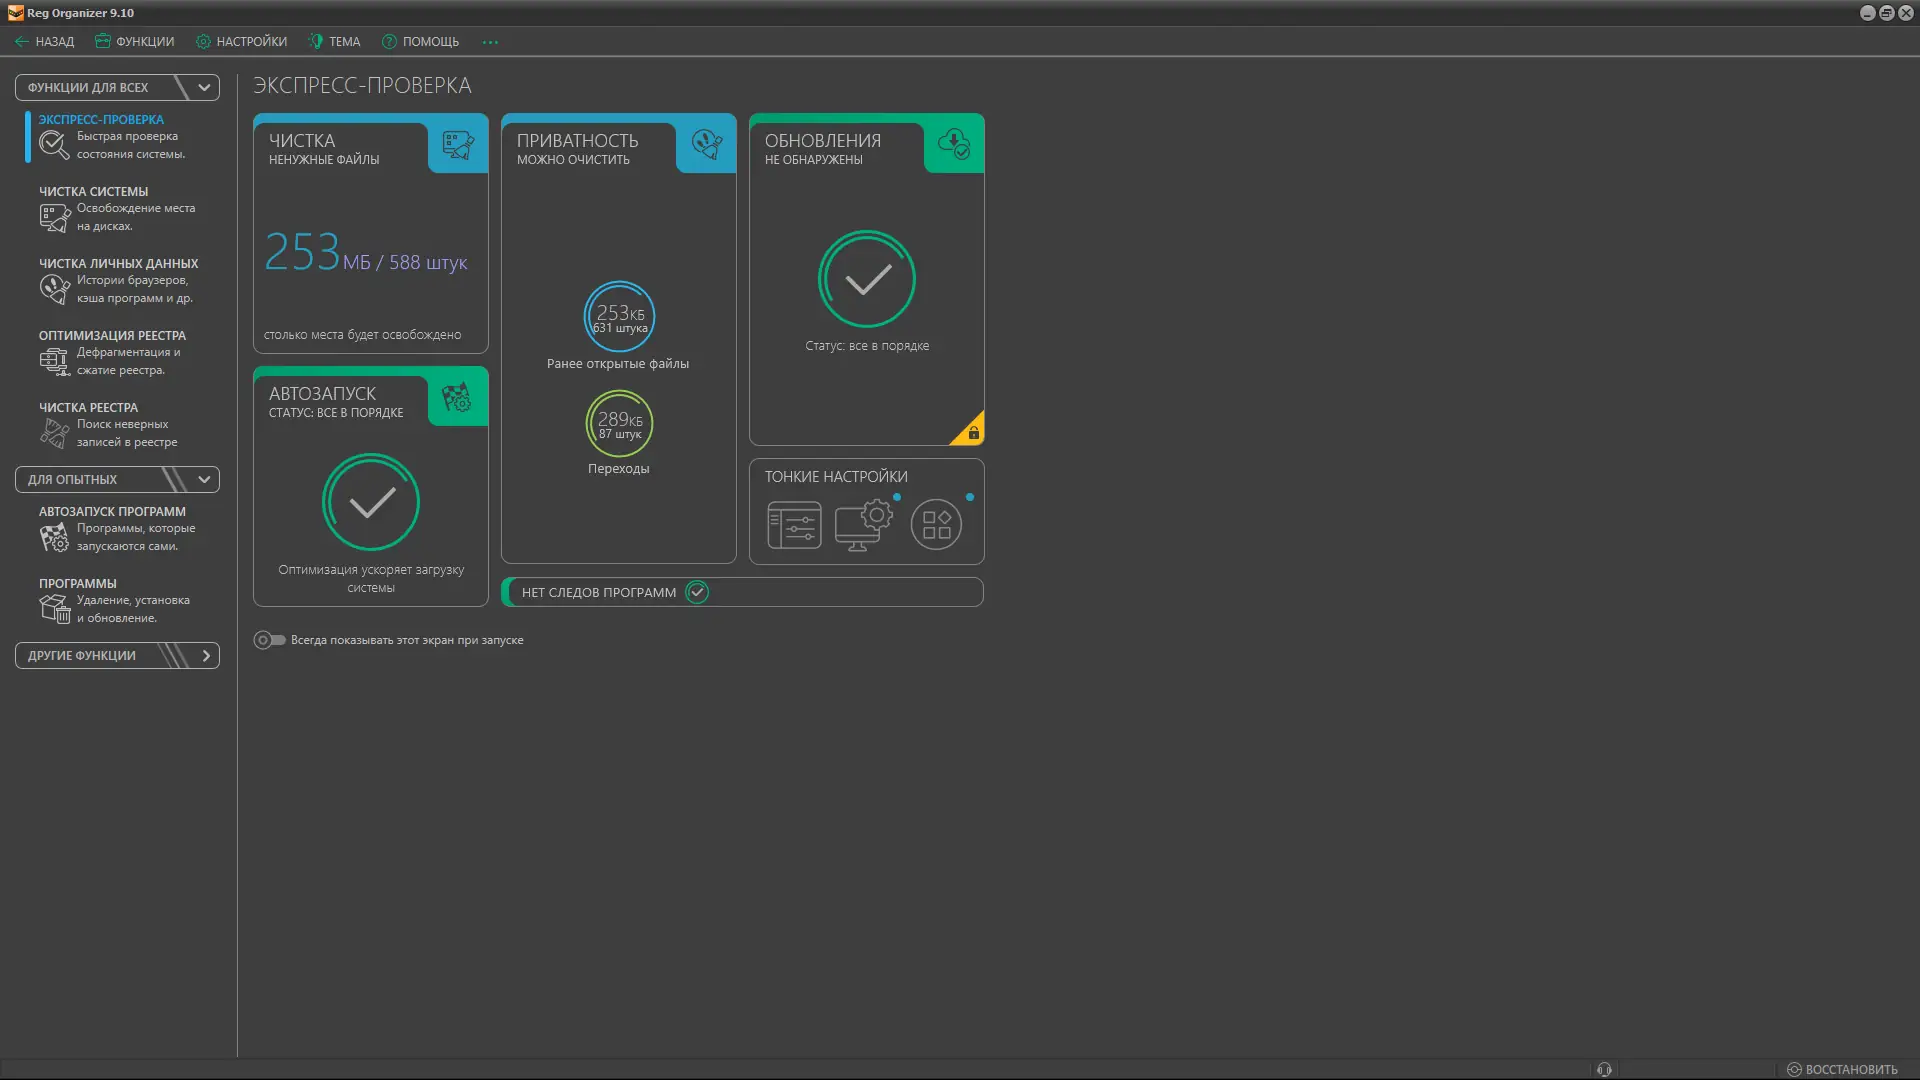Screen dimensions: 1920x1080
Task: Expand the 'Другие функции' section
Action: (x=206, y=656)
